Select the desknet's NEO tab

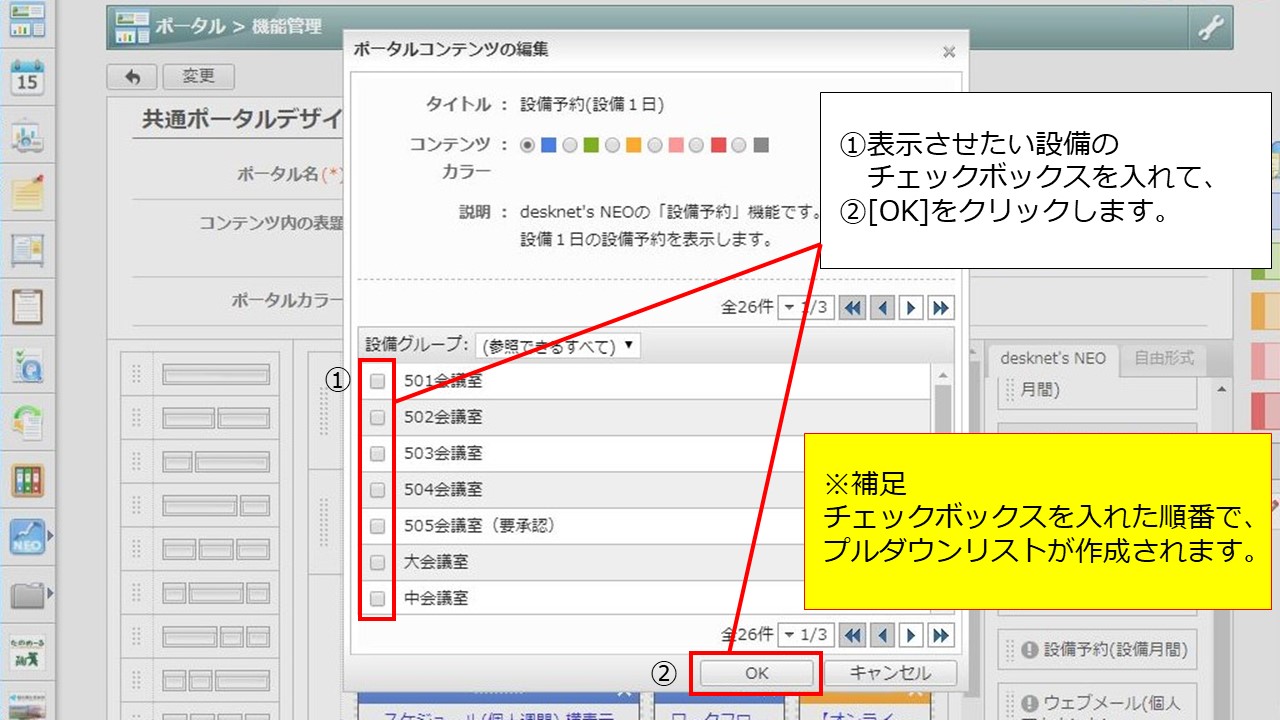point(1052,358)
